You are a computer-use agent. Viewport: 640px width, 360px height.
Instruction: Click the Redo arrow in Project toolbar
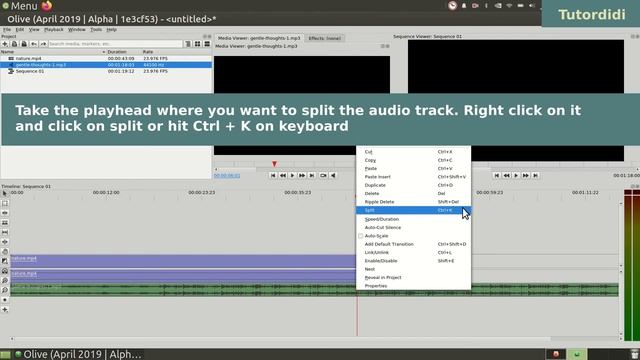tap(43, 44)
